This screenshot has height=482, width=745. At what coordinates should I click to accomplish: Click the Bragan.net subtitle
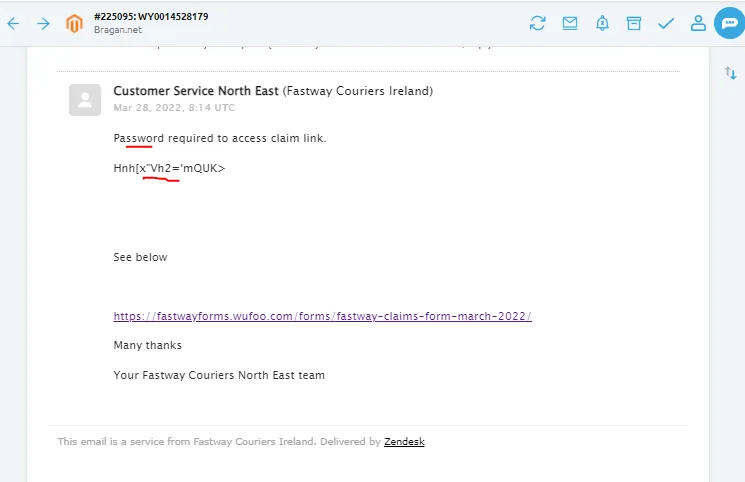tap(118, 30)
